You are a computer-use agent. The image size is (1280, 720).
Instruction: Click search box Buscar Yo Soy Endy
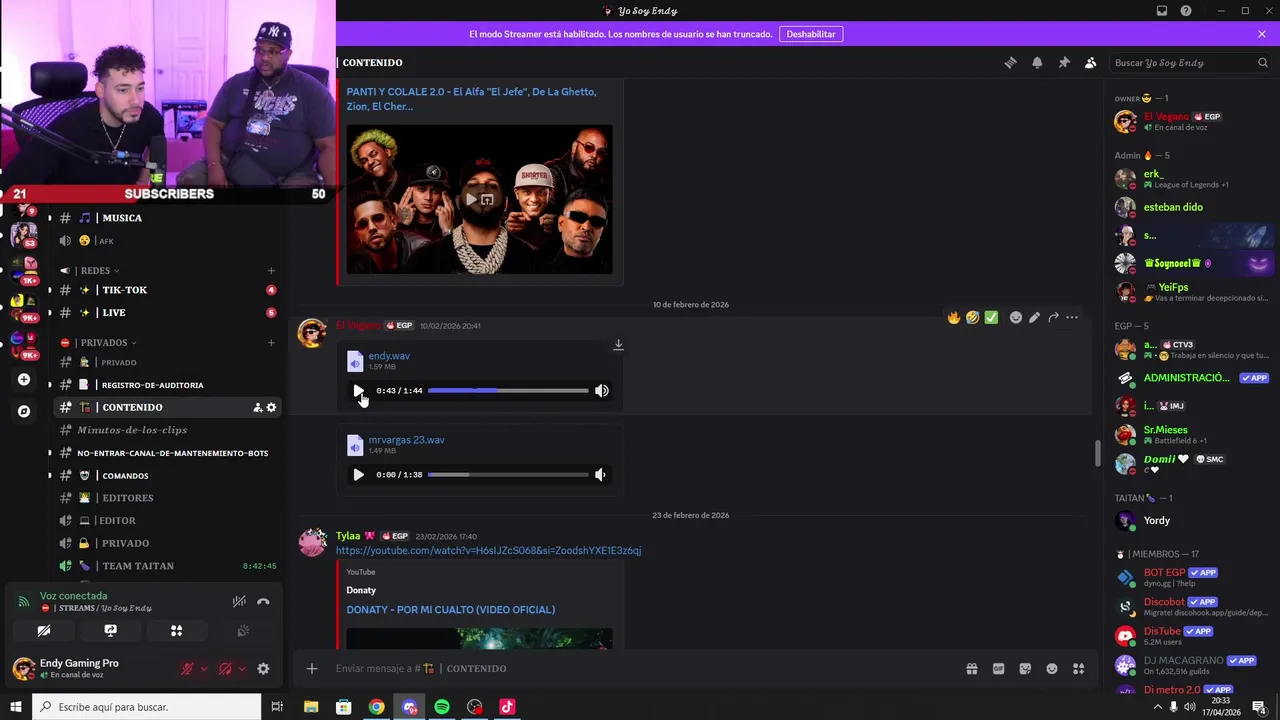pos(1191,62)
